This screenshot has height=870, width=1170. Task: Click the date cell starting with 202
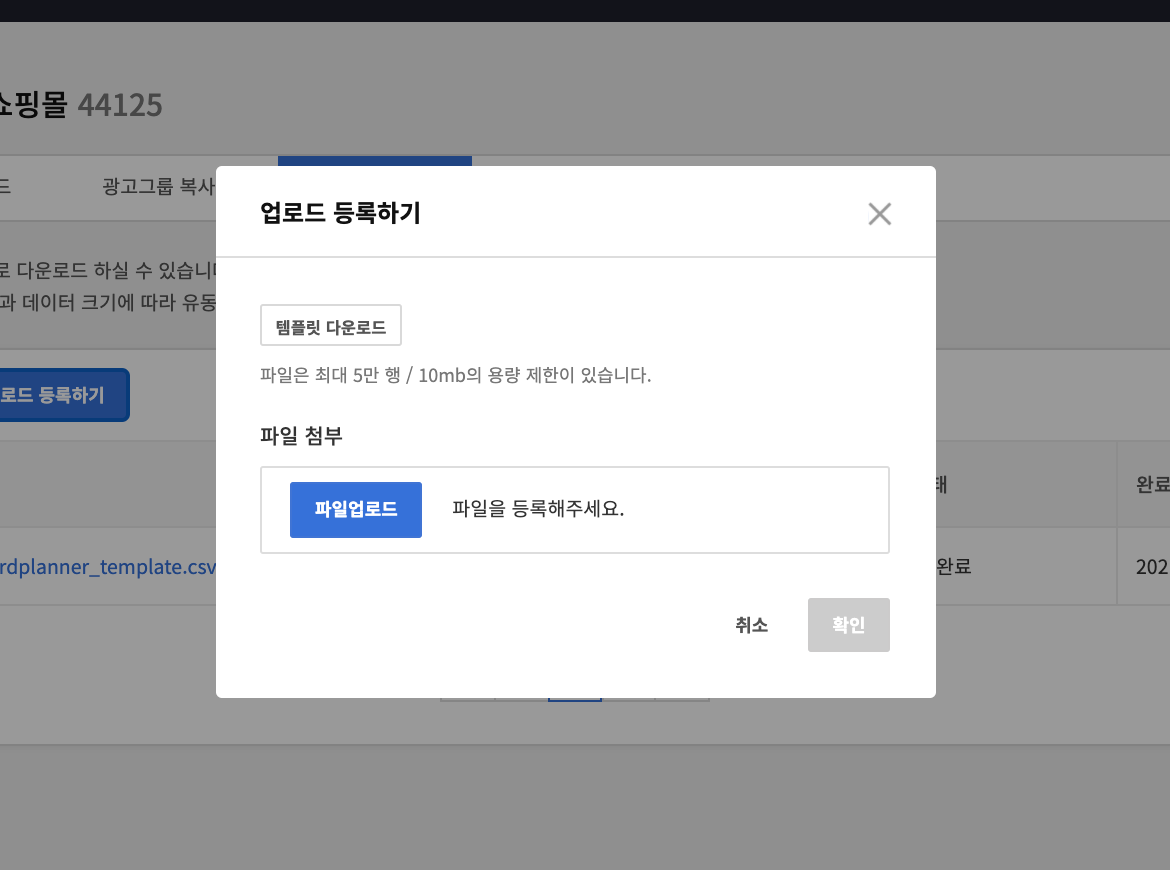click(1152, 567)
